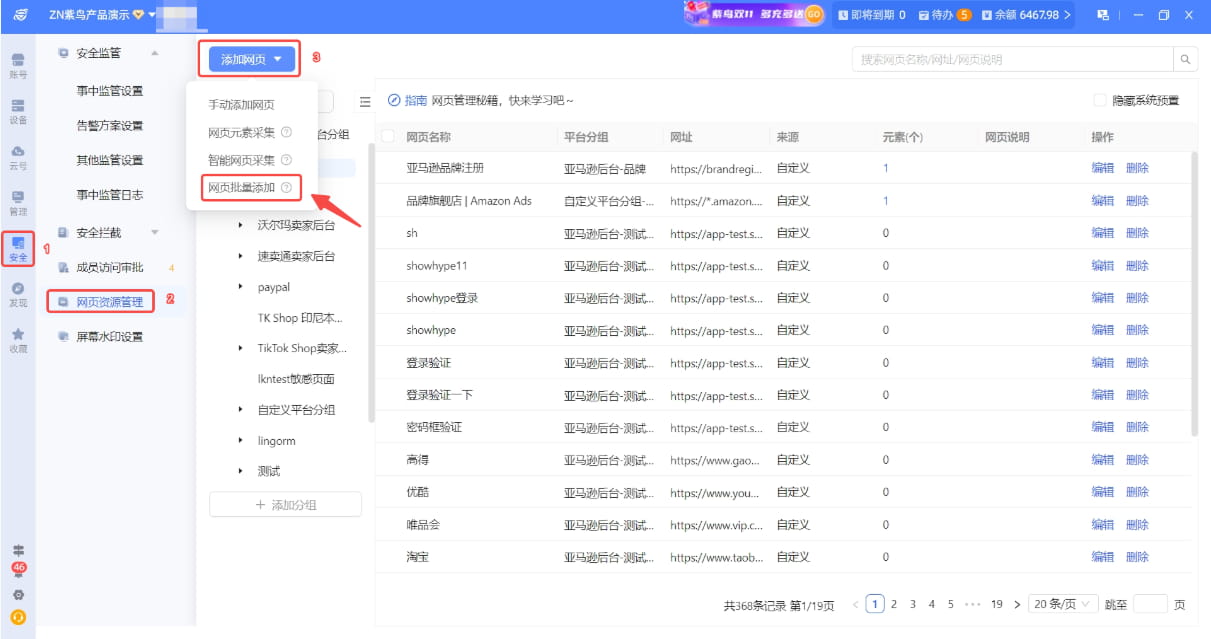Click help icon next to 网页批量添加

[286, 188]
